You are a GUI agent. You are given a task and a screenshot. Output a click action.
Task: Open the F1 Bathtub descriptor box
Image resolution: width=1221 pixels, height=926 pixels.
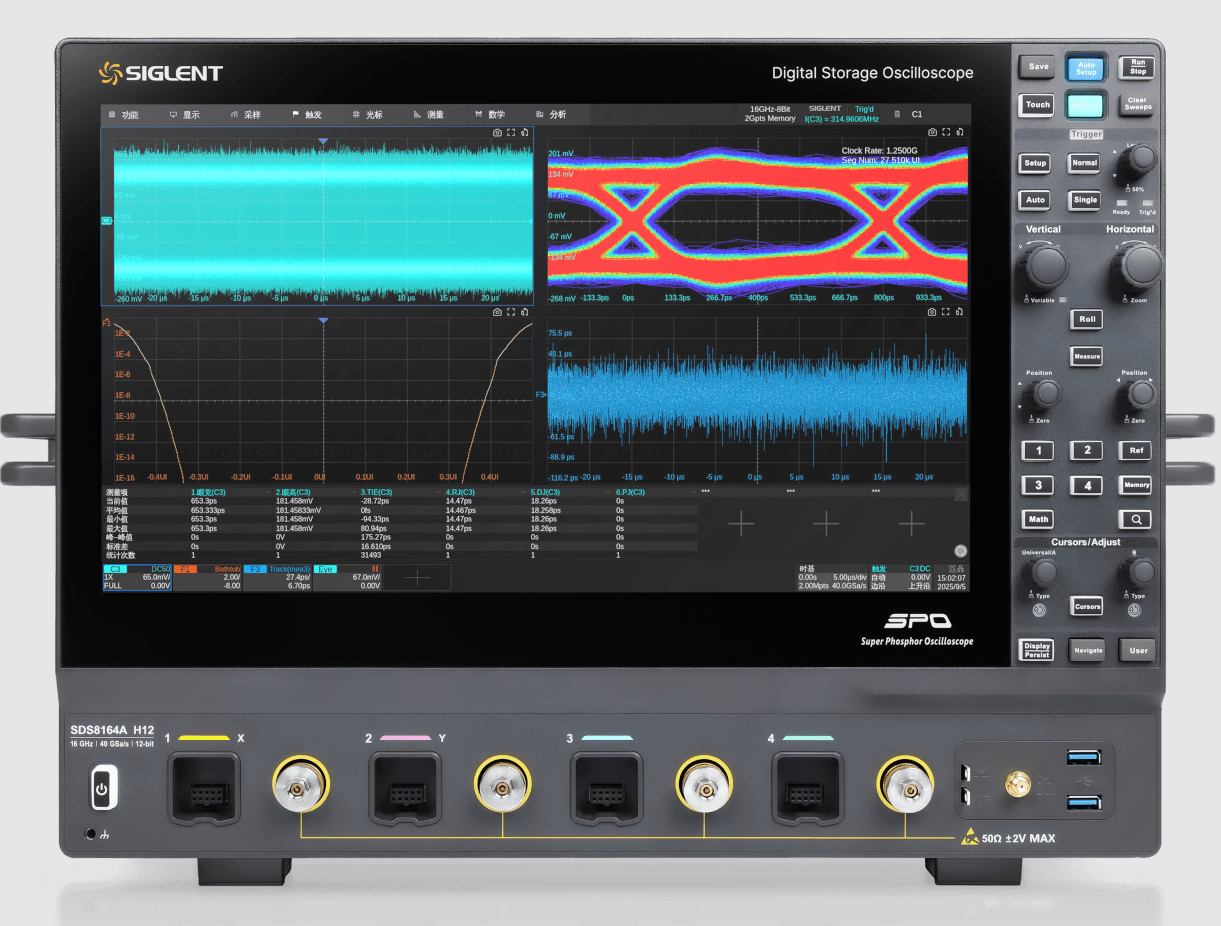coord(207,578)
